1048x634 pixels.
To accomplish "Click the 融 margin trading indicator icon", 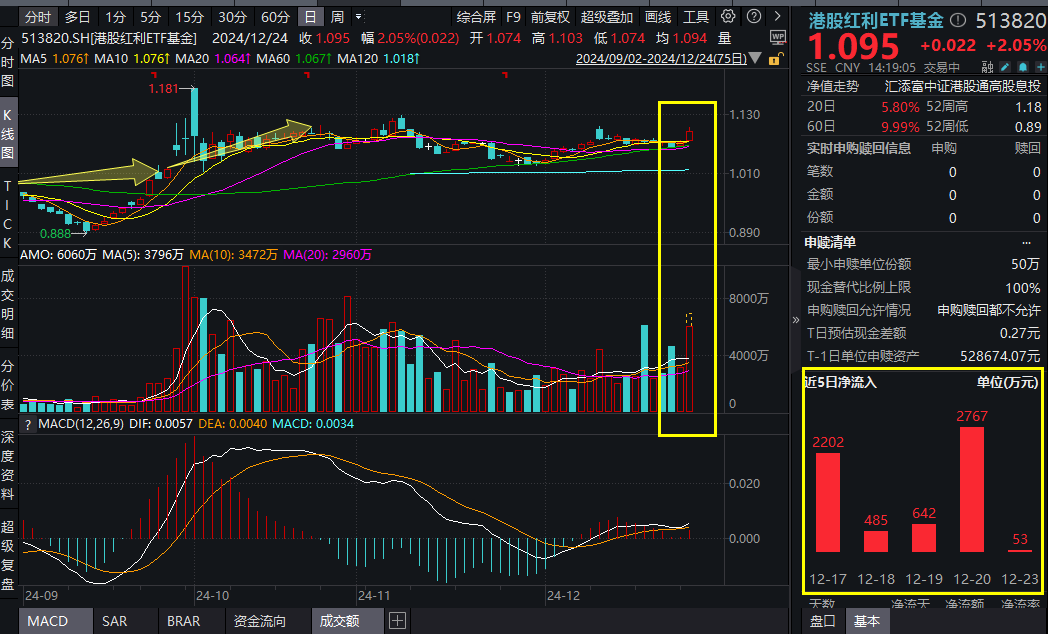I will pyautogui.click(x=988, y=66).
